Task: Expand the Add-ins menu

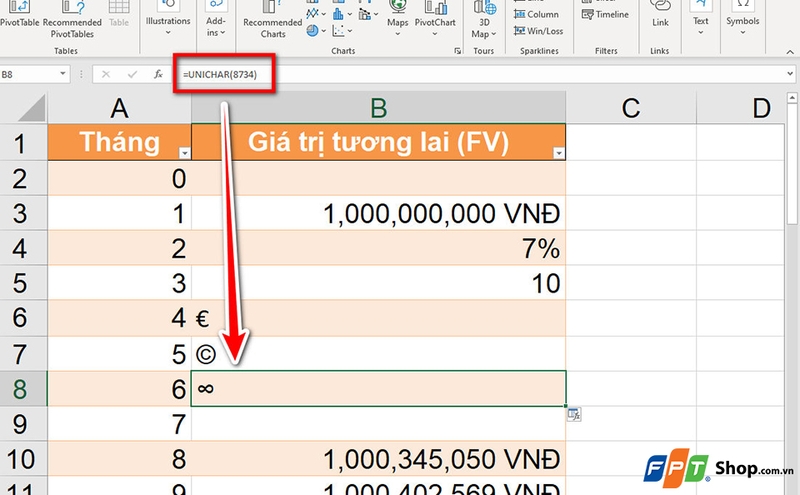Action: click(x=216, y=19)
